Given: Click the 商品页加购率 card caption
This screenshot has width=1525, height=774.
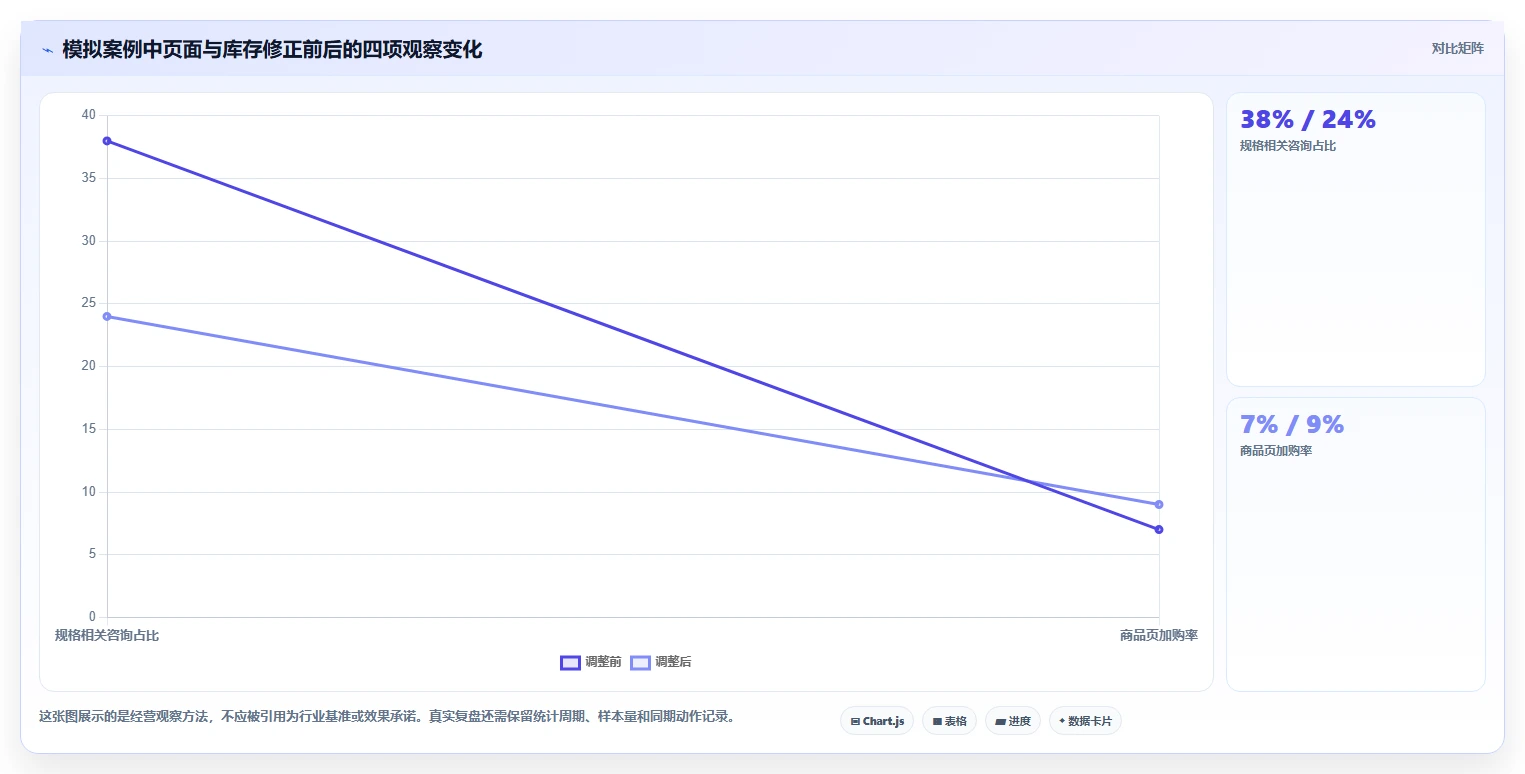Looking at the screenshot, I should click(1276, 451).
